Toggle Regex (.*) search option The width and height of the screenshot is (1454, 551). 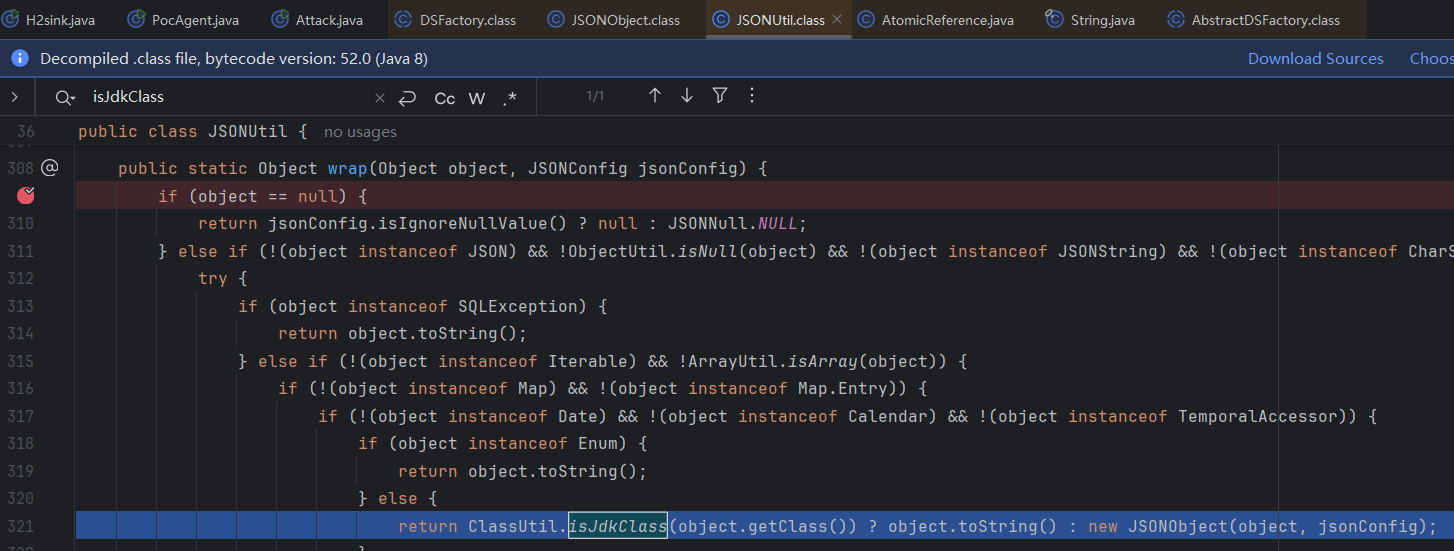[510, 98]
